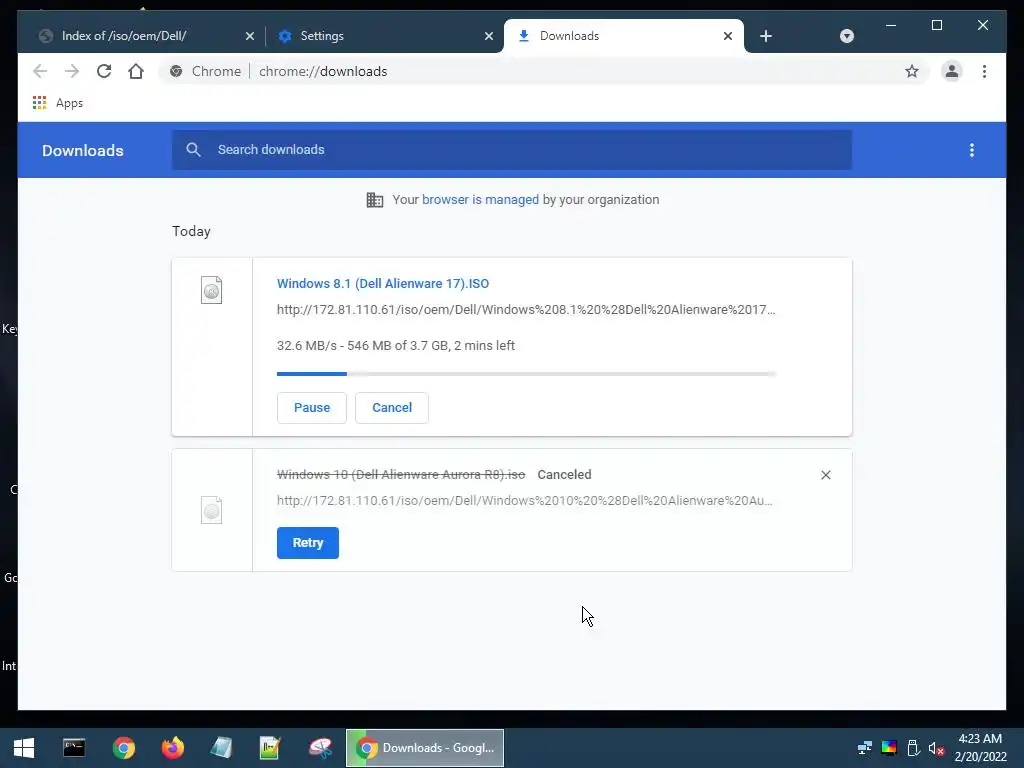Switch to the Settings tab

[384, 36]
